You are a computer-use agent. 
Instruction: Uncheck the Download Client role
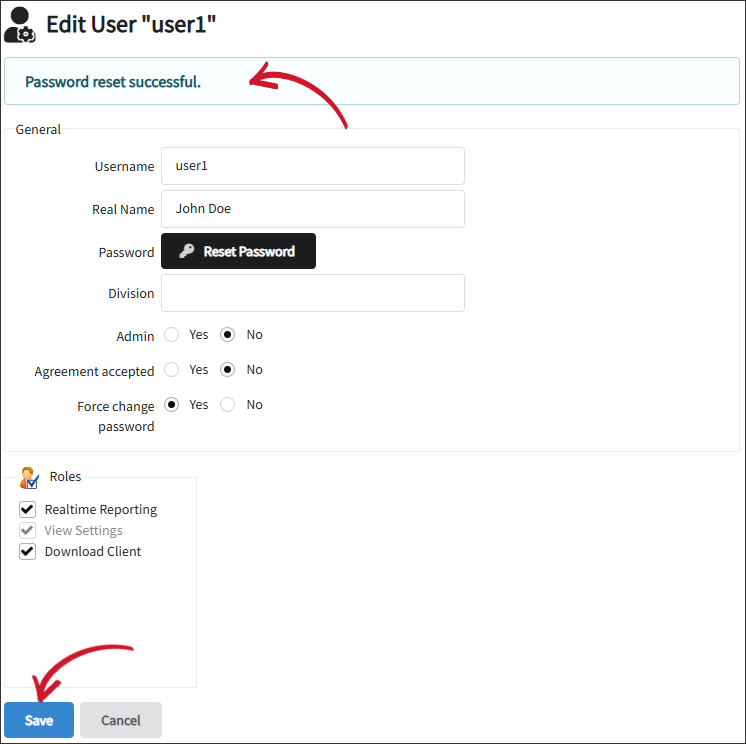click(x=27, y=551)
